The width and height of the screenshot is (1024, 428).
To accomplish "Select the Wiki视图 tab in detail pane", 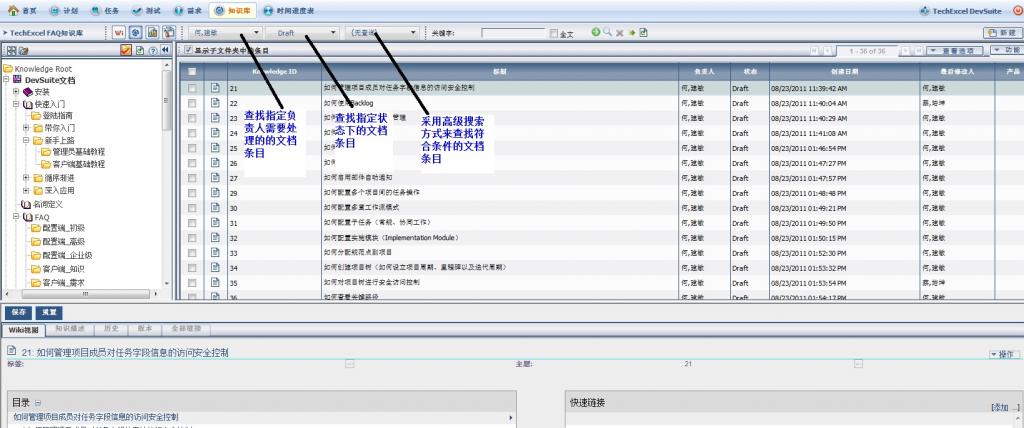I will pos(23,328).
